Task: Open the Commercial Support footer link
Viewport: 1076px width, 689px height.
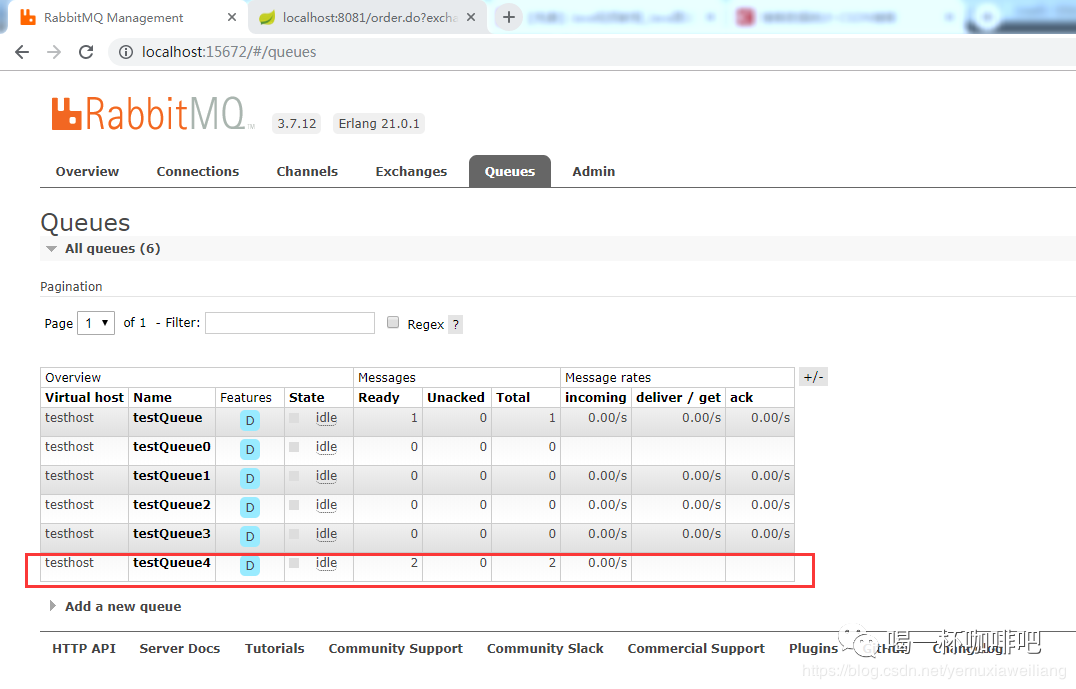Action: click(x=696, y=649)
